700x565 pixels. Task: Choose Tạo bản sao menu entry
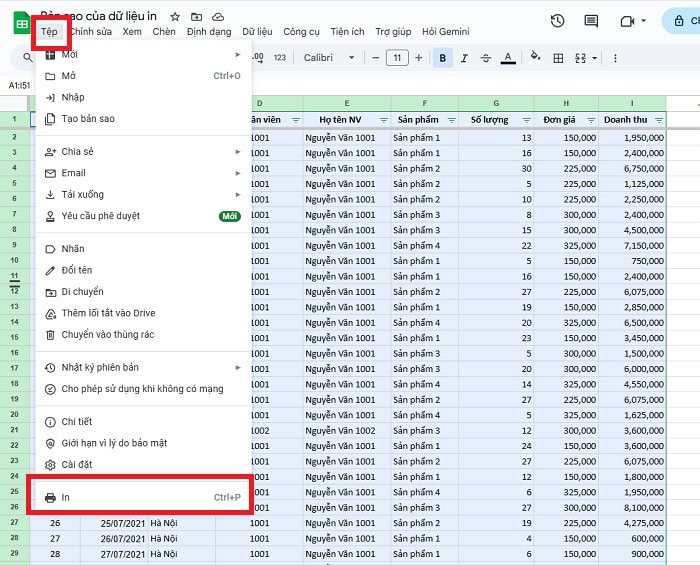(88, 119)
